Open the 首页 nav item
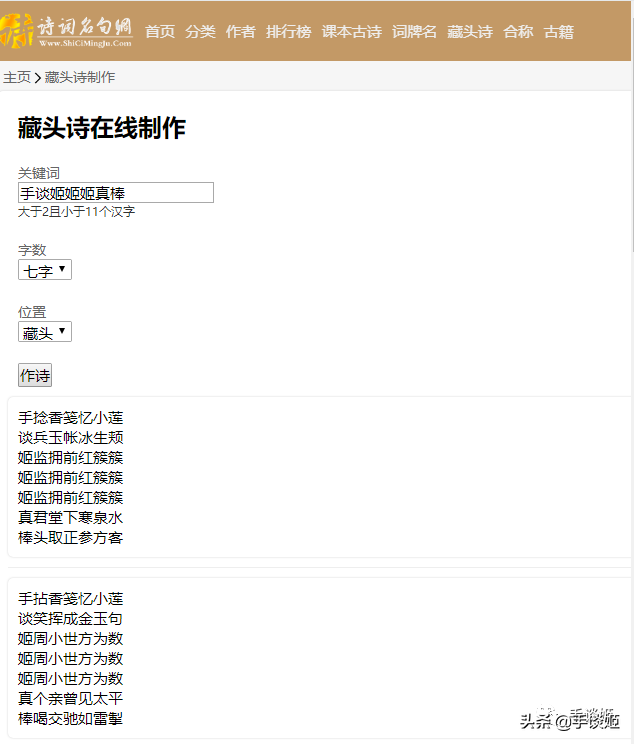This screenshot has width=634, height=744. [x=160, y=32]
